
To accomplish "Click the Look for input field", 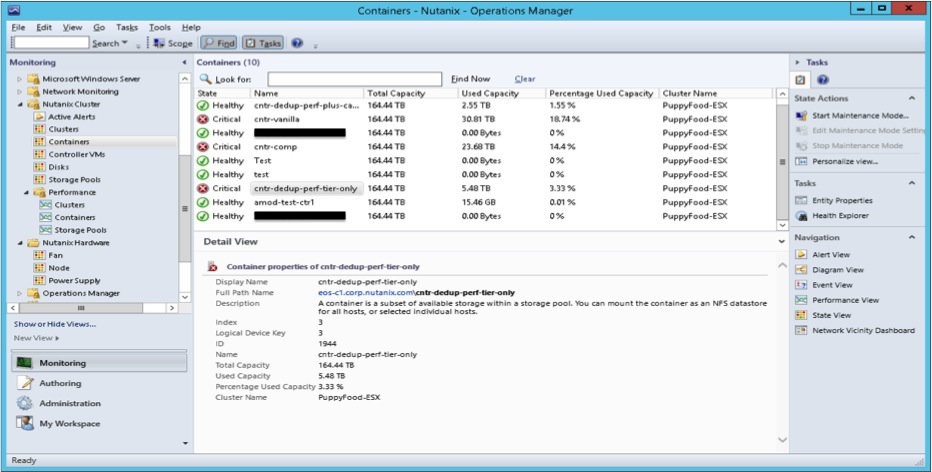I will click(x=354, y=79).
